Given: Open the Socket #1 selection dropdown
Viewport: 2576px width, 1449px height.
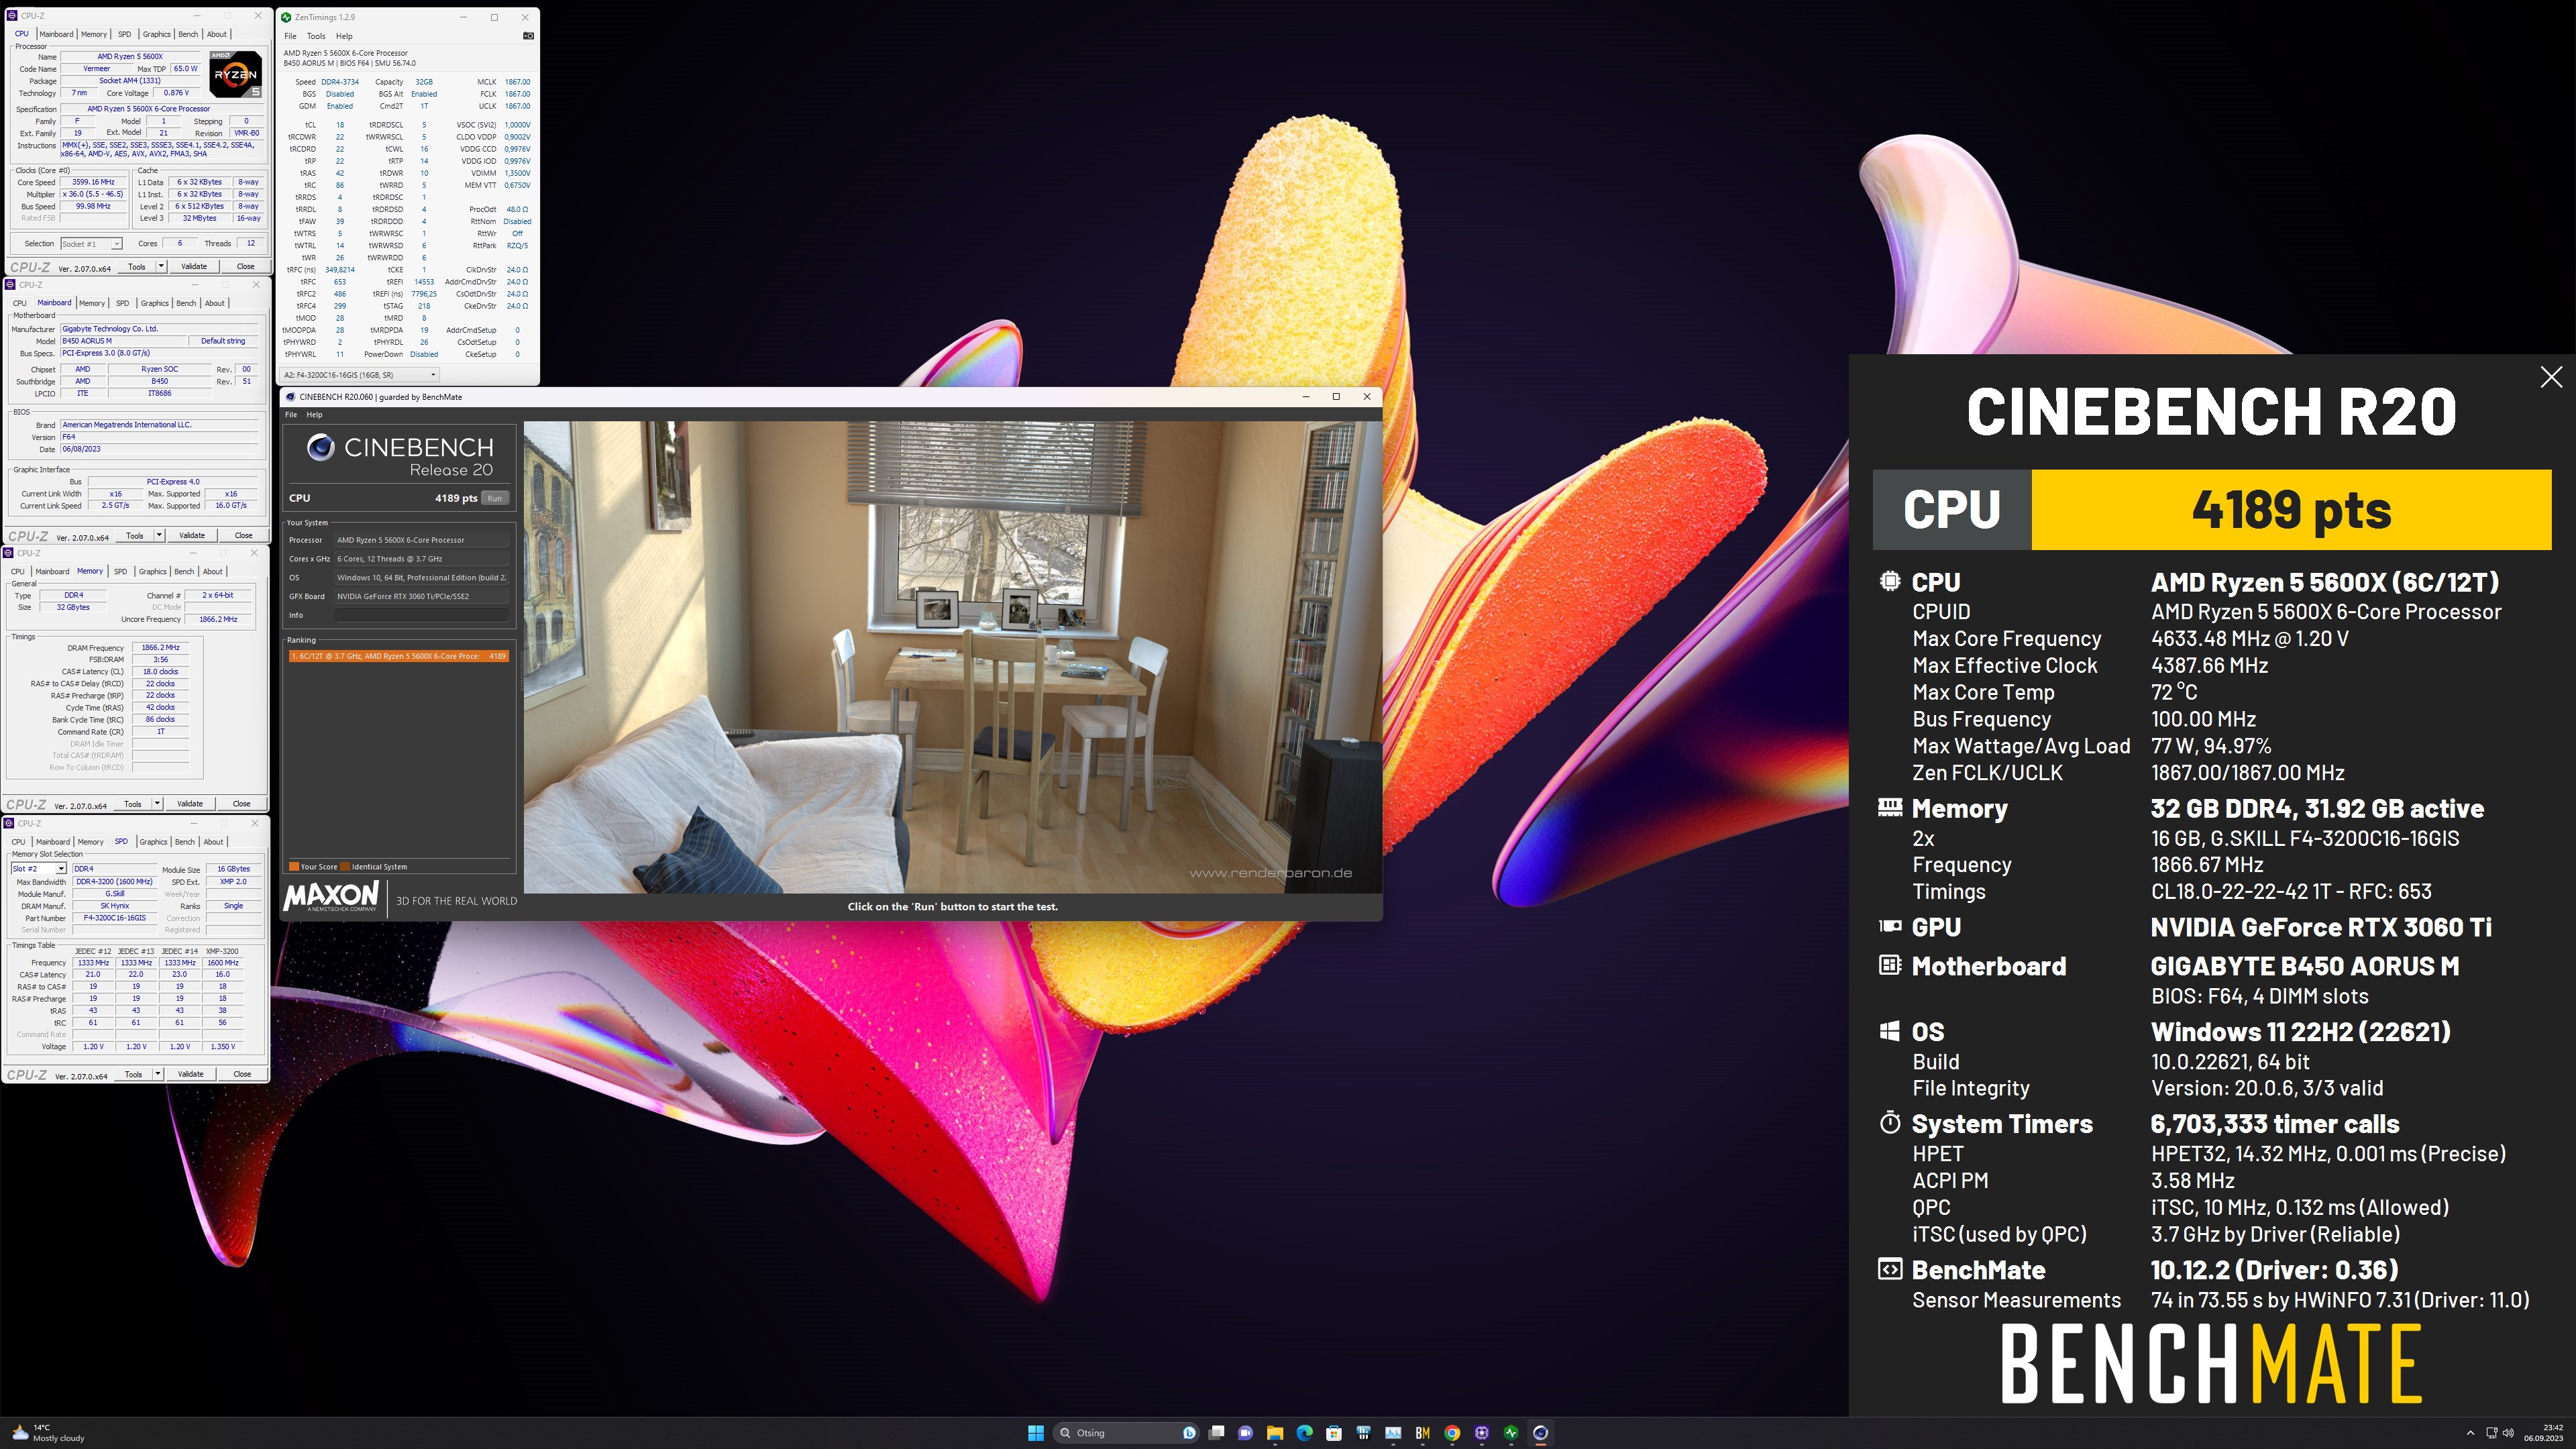Looking at the screenshot, I should pyautogui.click(x=91, y=244).
